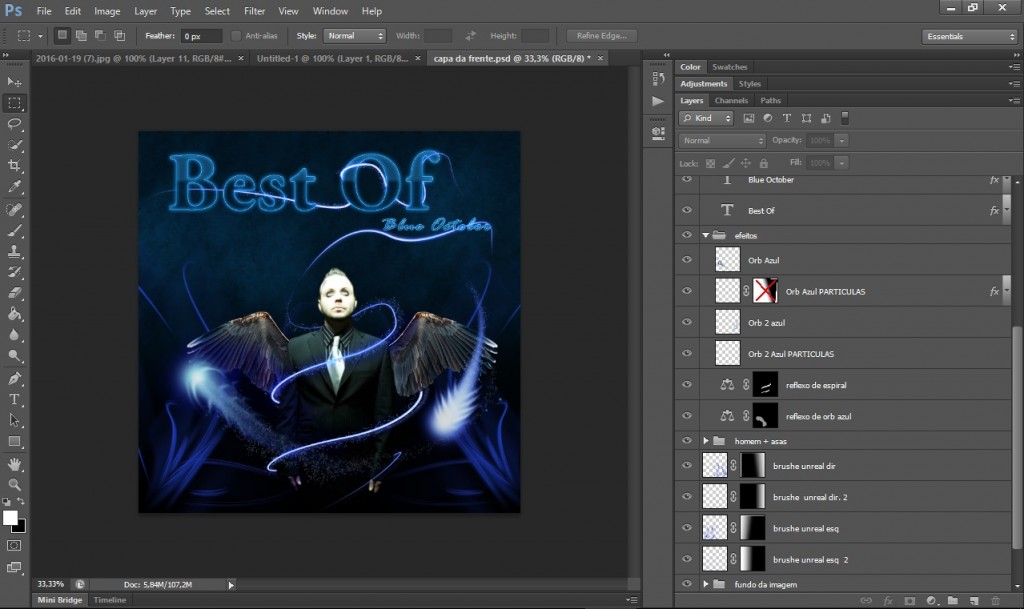Open the Timeline panel tab
This screenshot has height=609, width=1024.
(x=110, y=600)
